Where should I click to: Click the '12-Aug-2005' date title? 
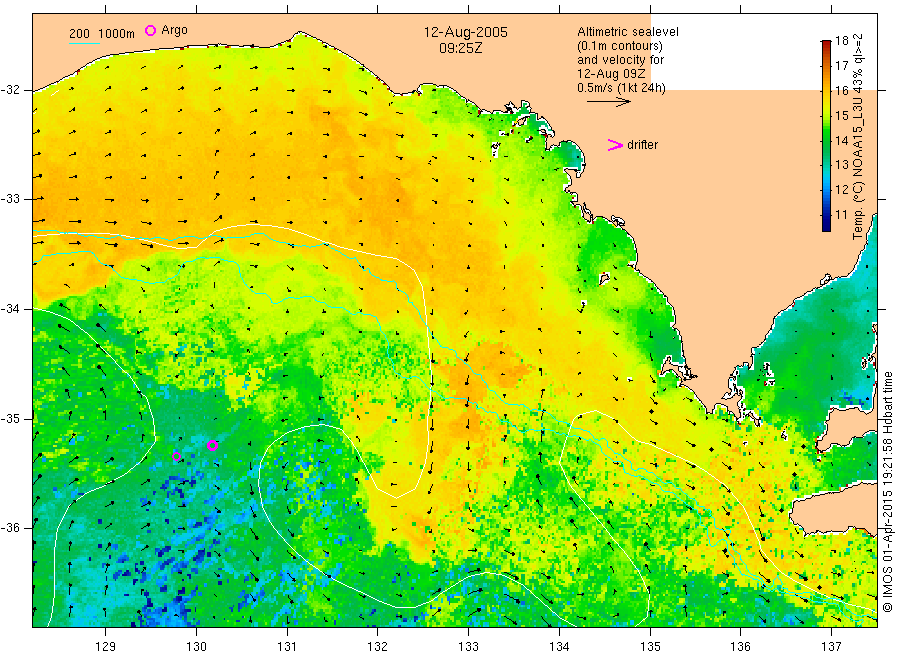[x=465, y=32]
